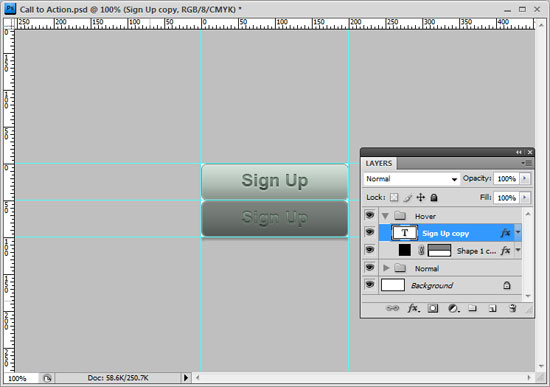This screenshot has height=387, width=550.
Task: Open the status bar Doc info arrow menu
Action: (186, 378)
